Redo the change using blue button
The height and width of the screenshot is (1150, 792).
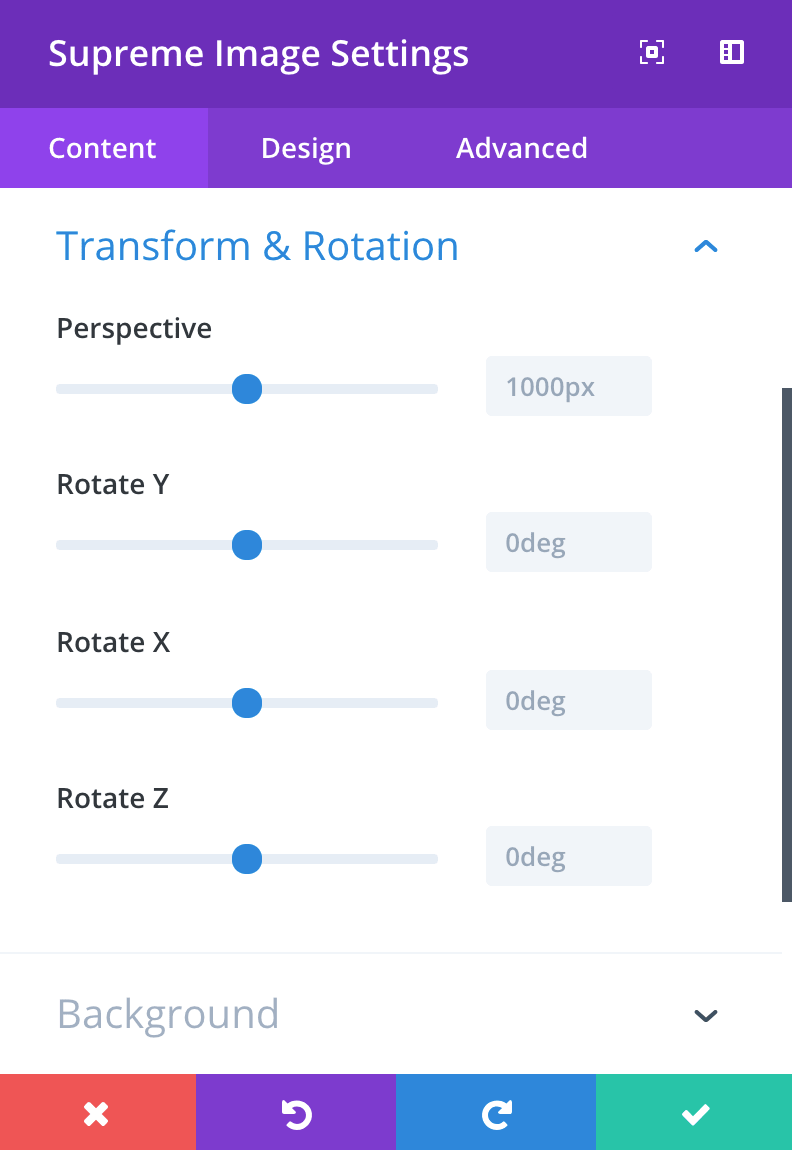point(496,1113)
